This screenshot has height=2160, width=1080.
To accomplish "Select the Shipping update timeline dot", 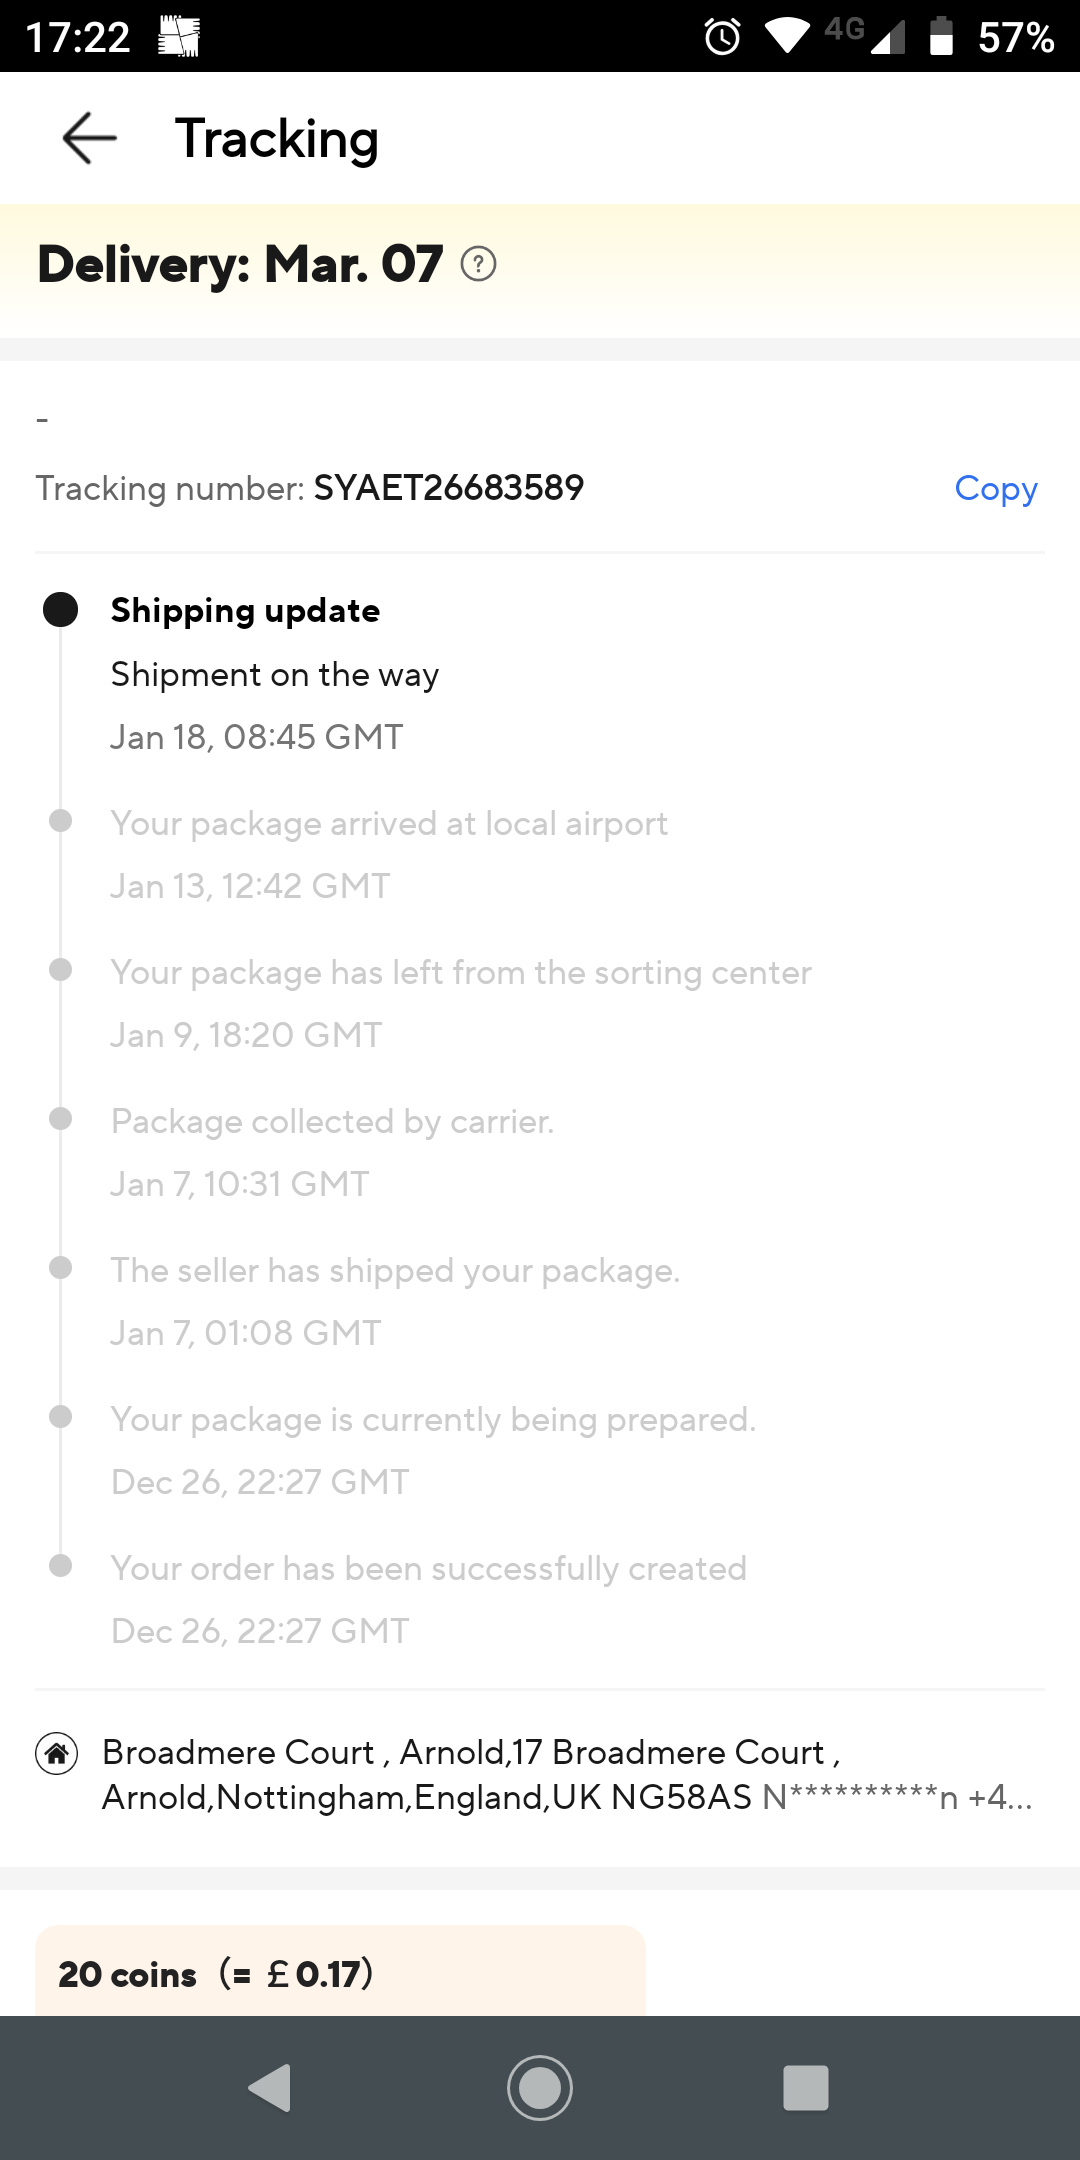I will click(x=60, y=610).
